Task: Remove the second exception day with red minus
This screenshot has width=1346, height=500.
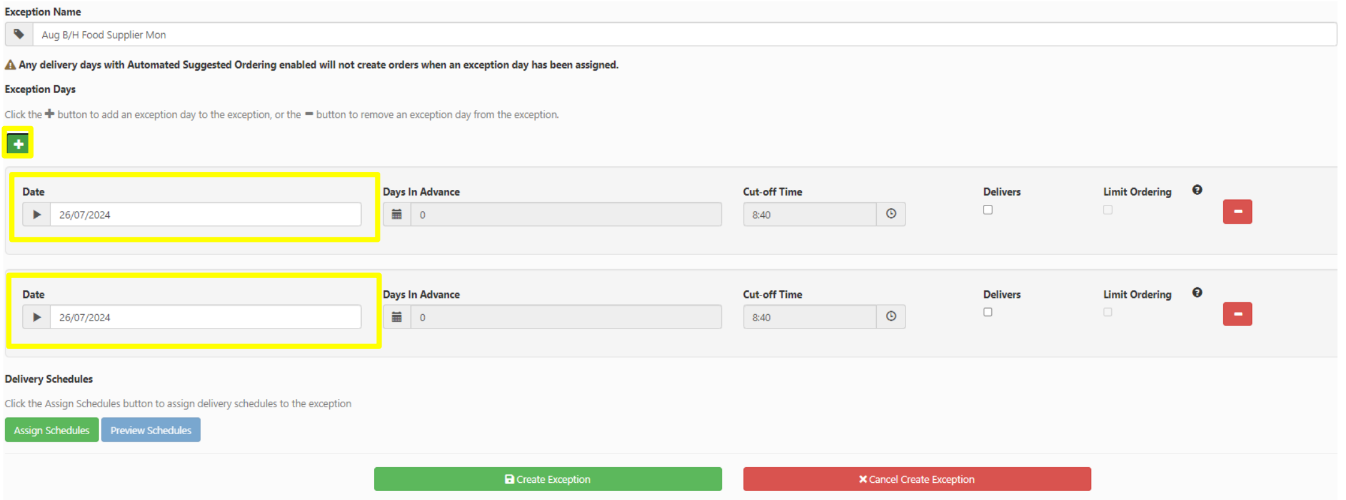Action: pos(1237,314)
